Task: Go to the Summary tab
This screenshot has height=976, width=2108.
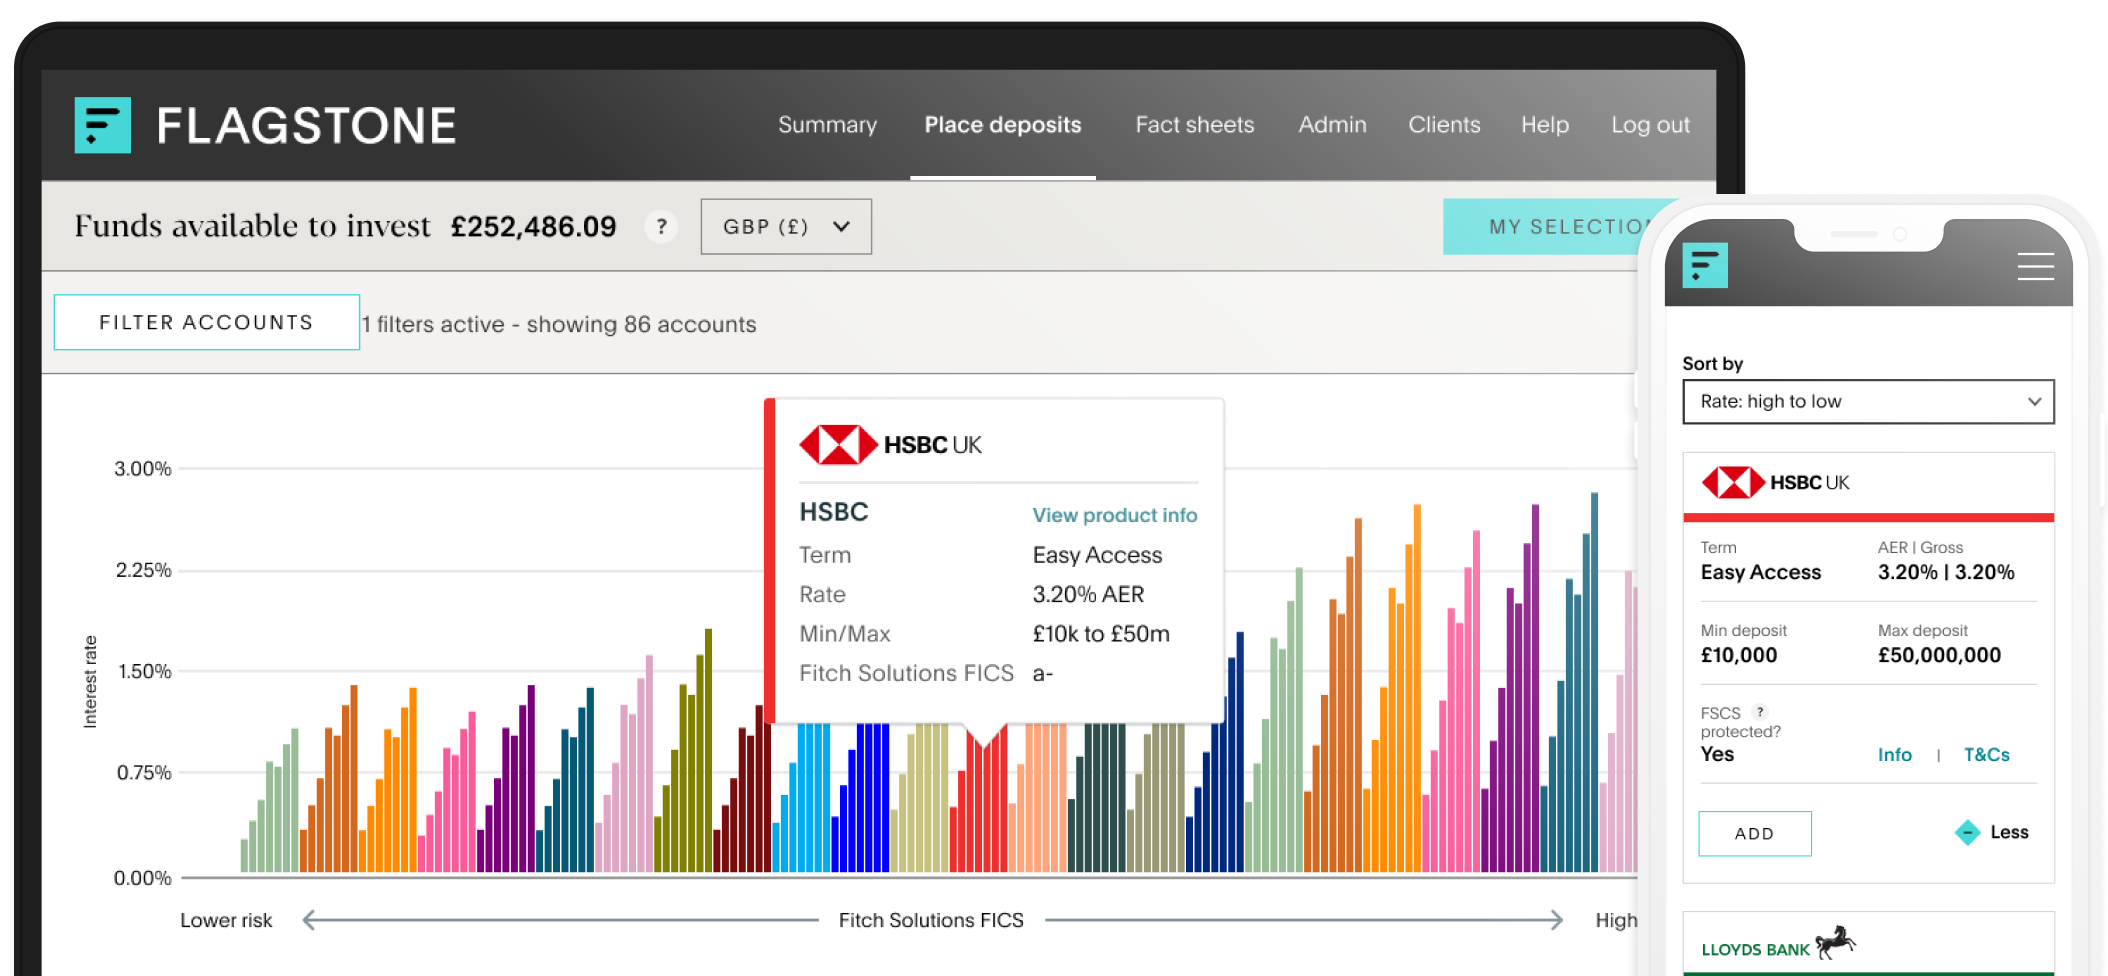Action: 827,125
